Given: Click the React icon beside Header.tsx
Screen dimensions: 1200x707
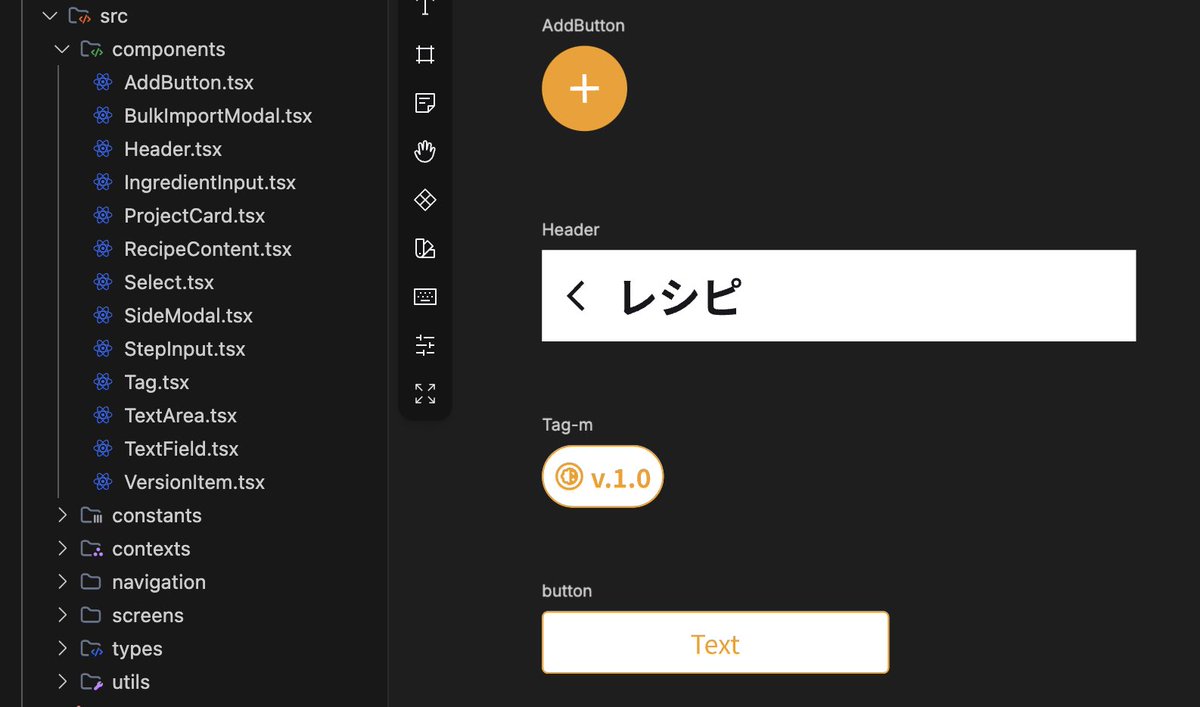Looking at the screenshot, I should (103, 149).
